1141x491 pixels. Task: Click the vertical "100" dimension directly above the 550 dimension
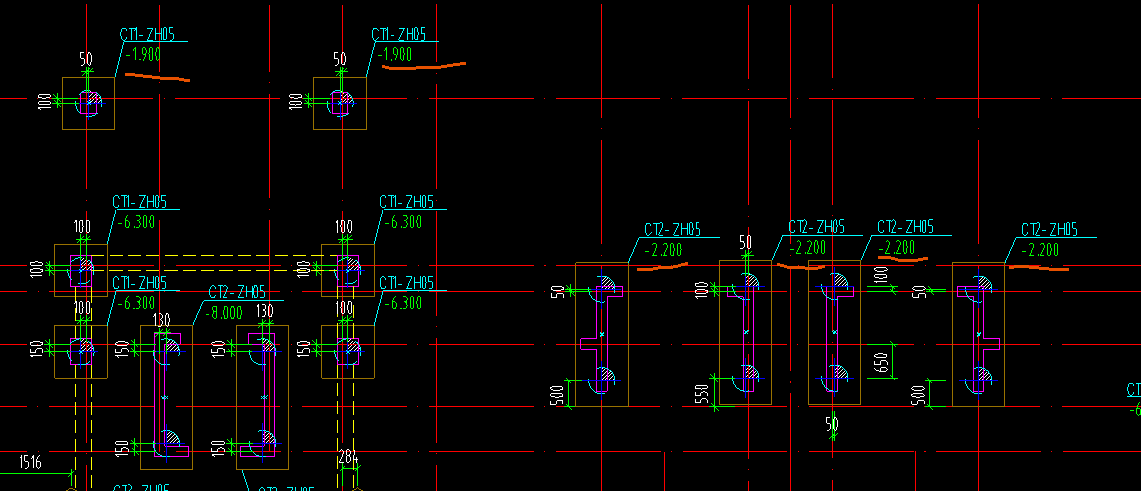pos(701,291)
